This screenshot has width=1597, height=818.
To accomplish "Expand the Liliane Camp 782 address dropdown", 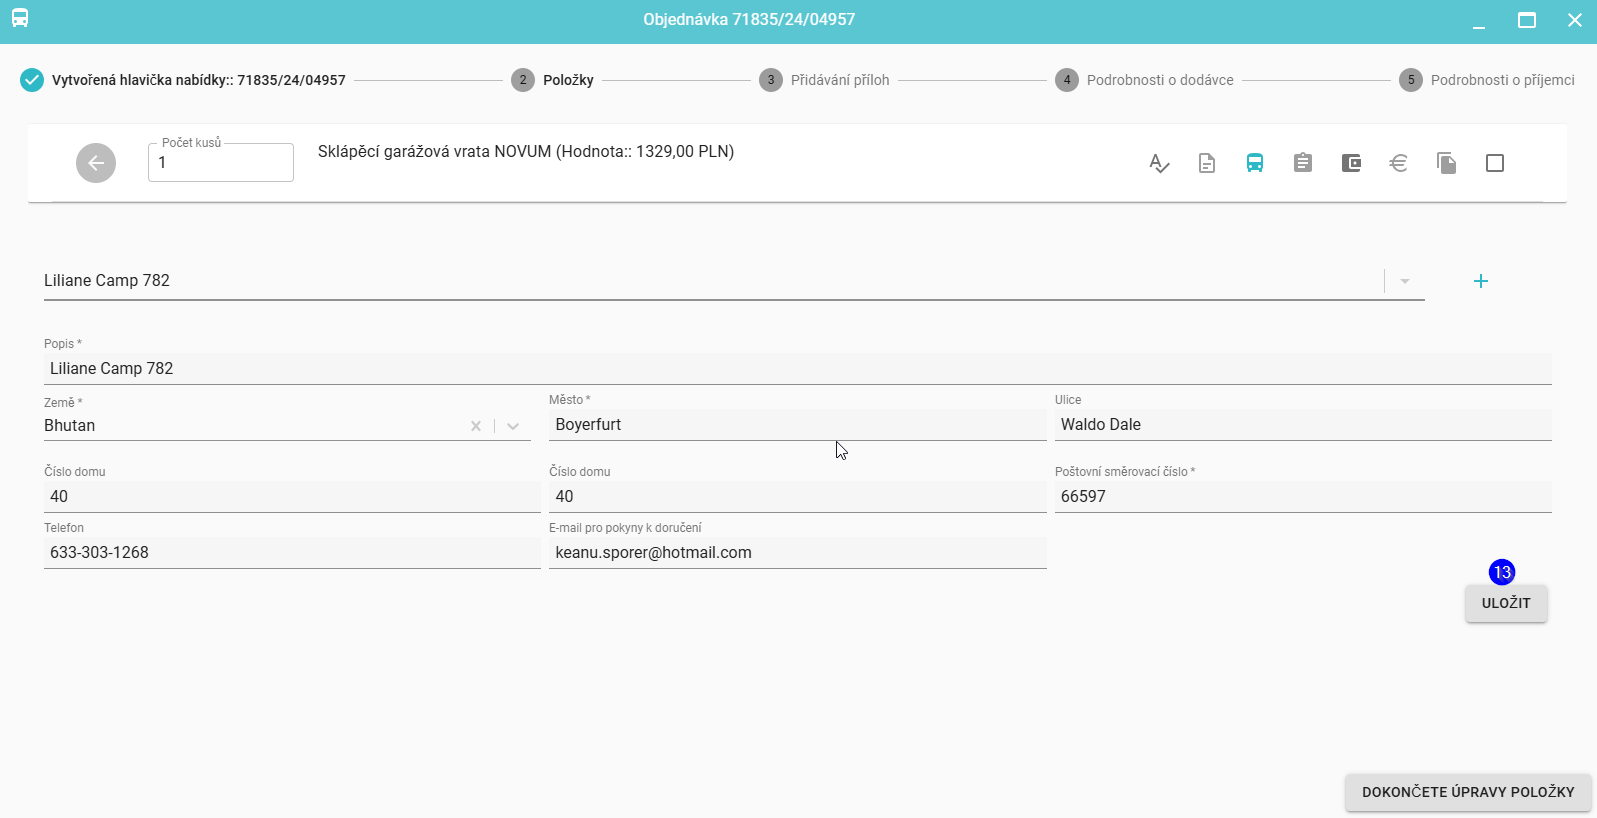I will tap(1405, 281).
